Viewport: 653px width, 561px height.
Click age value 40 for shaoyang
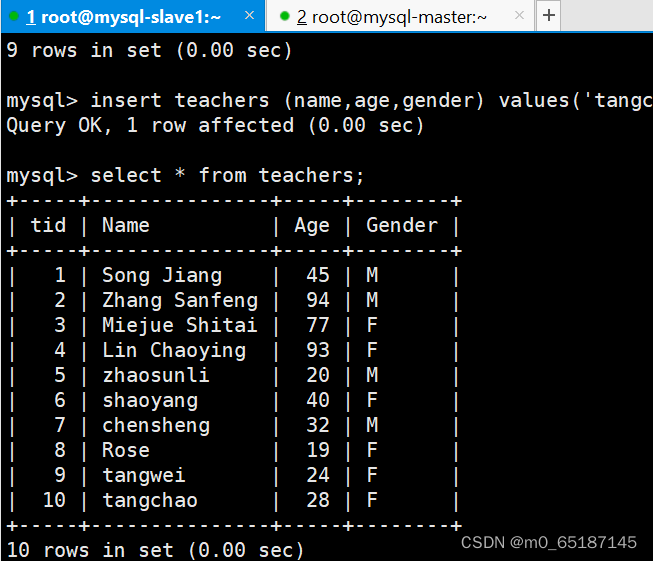(x=318, y=400)
